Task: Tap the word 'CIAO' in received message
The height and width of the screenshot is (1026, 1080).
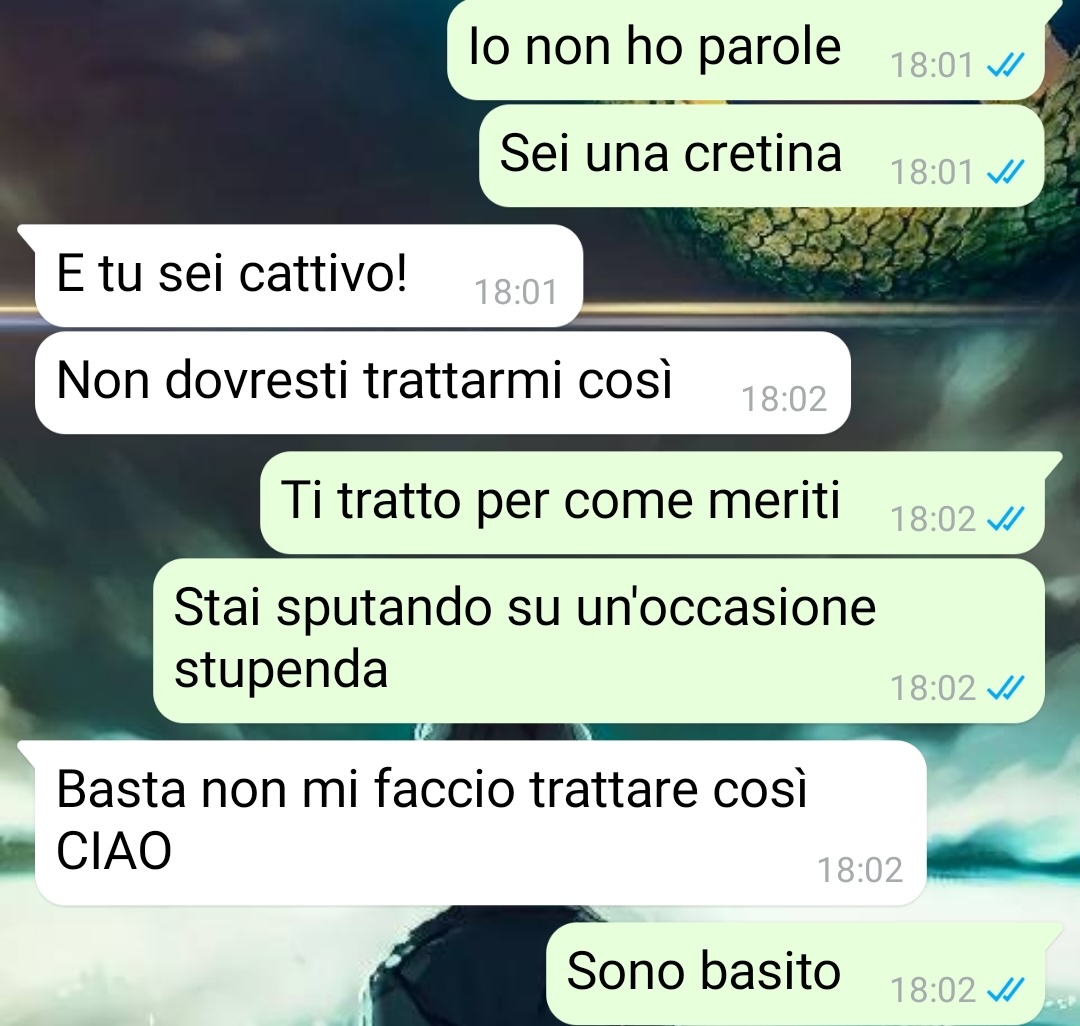Action: point(114,852)
